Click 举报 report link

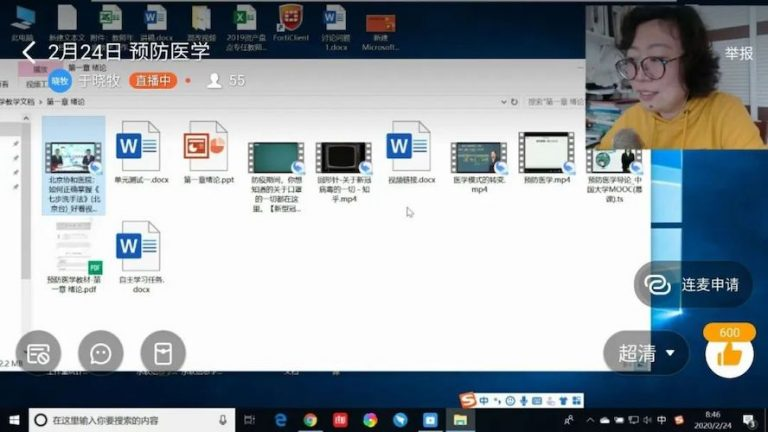coord(739,53)
